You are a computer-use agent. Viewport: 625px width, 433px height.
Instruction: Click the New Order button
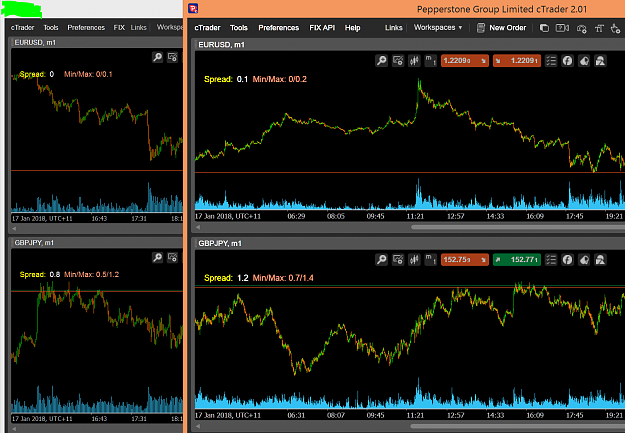point(501,28)
